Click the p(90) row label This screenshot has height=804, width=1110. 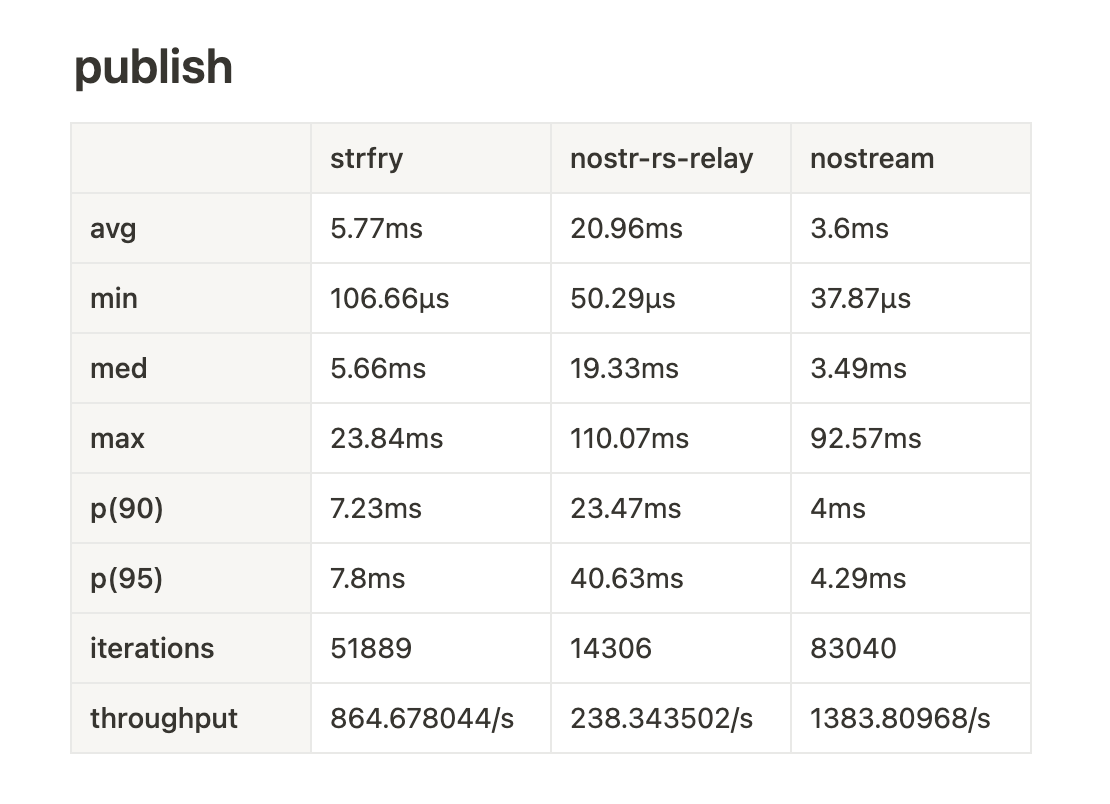[x=126, y=508]
